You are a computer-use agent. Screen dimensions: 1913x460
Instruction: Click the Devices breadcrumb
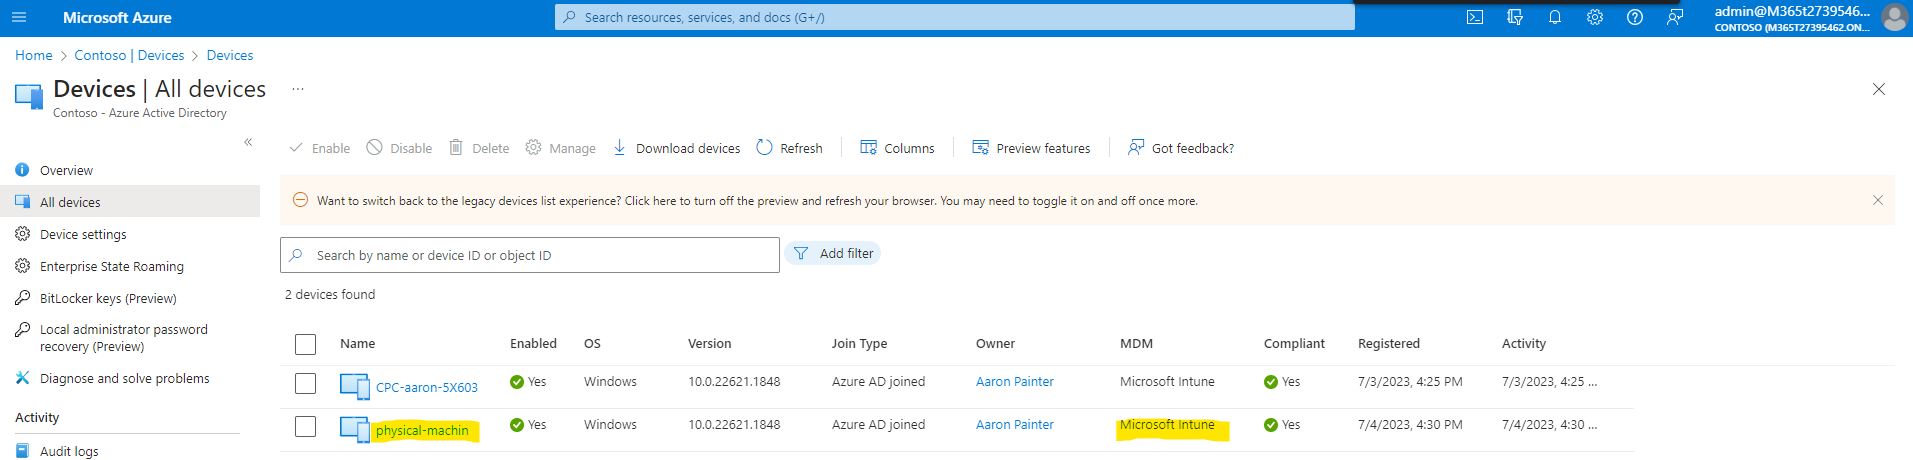(230, 55)
